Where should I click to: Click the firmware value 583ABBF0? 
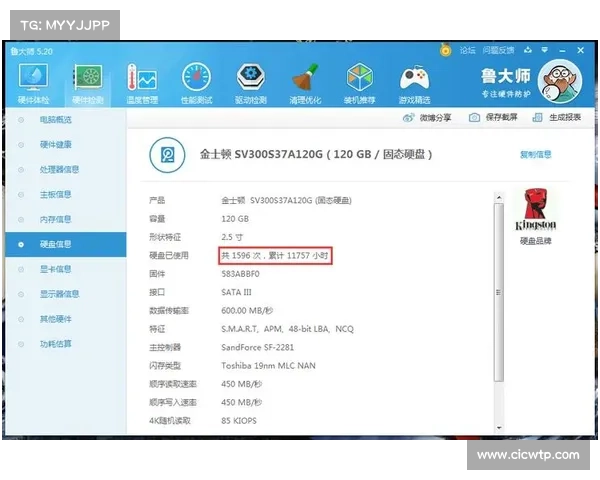(240, 274)
